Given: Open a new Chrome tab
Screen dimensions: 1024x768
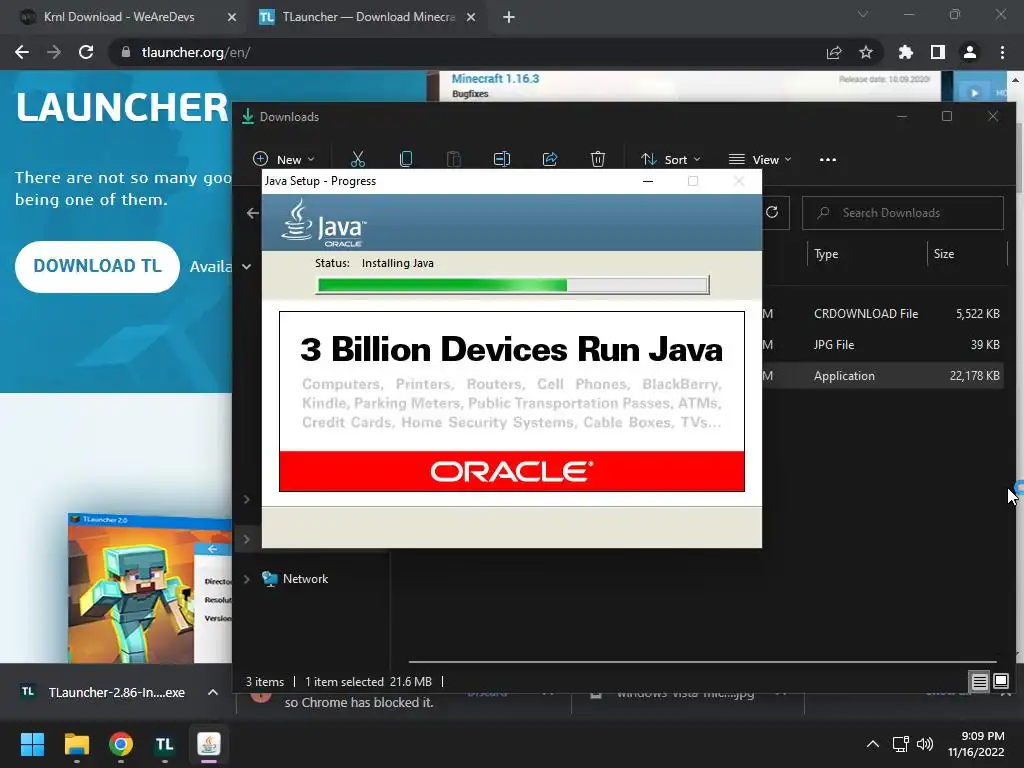Looking at the screenshot, I should 509,18.
